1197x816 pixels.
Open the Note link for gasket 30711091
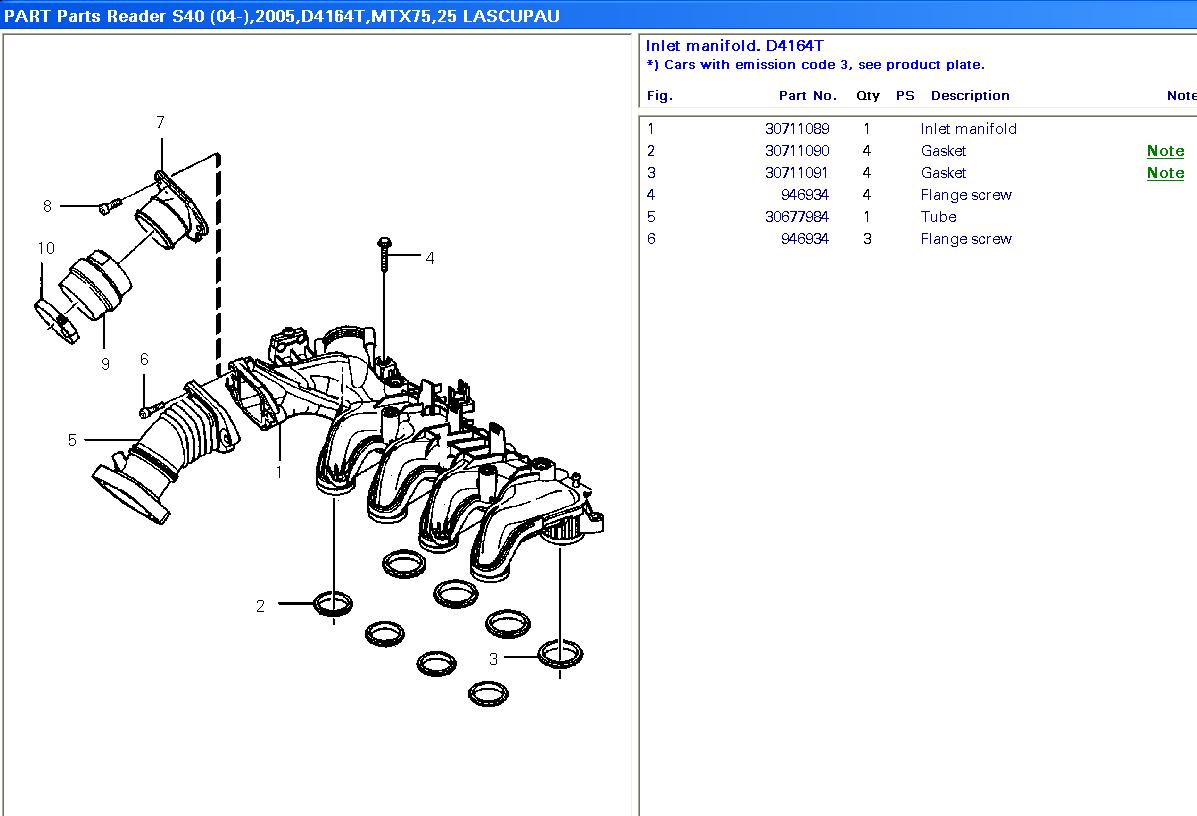[1165, 173]
